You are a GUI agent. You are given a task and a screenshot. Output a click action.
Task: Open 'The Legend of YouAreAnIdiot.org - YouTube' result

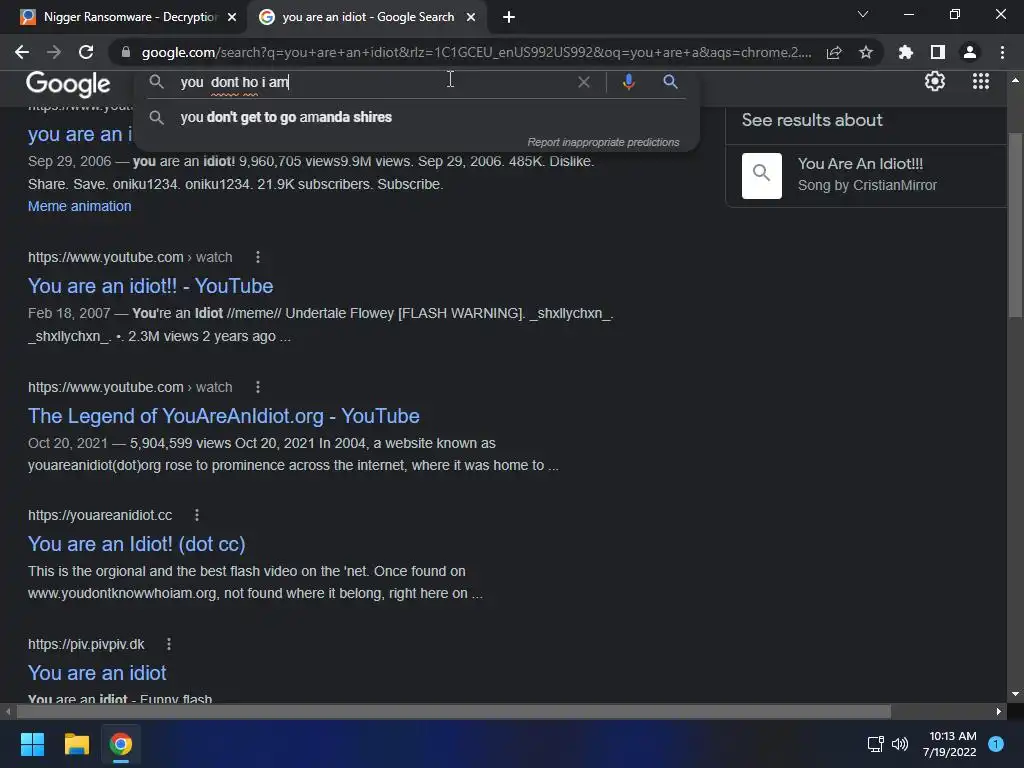[x=223, y=416]
